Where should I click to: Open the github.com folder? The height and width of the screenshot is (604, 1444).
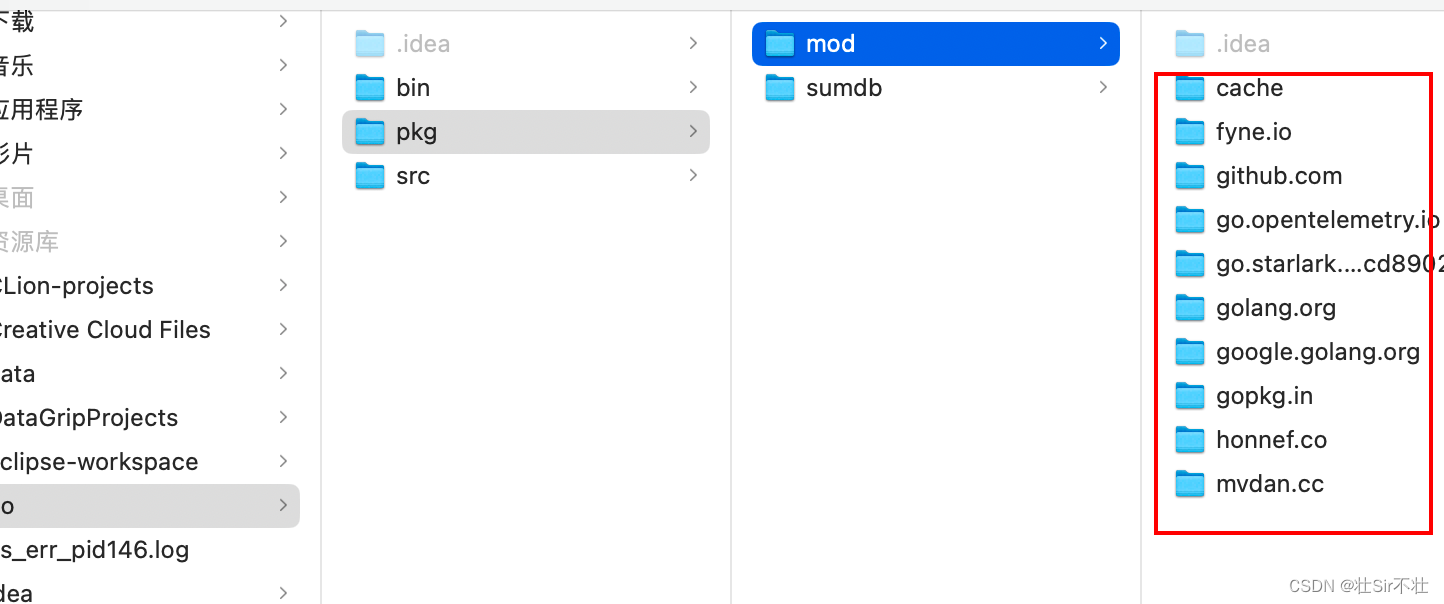1279,175
